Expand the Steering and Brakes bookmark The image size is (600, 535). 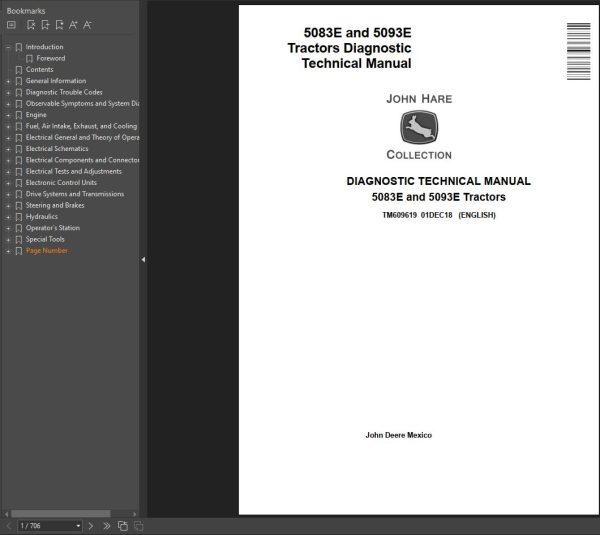pyautogui.click(x=8, y=206)
